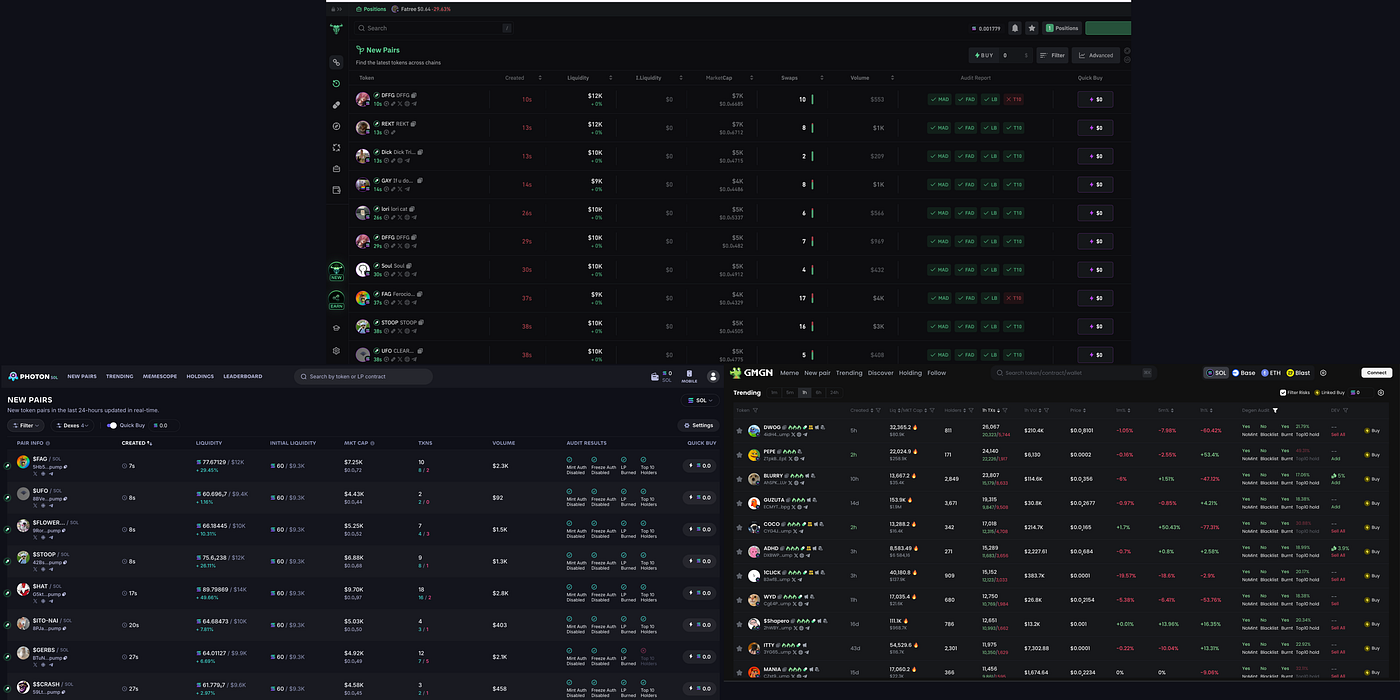Open the graduation cap icon in left sidebar

[x=336, y=327]
